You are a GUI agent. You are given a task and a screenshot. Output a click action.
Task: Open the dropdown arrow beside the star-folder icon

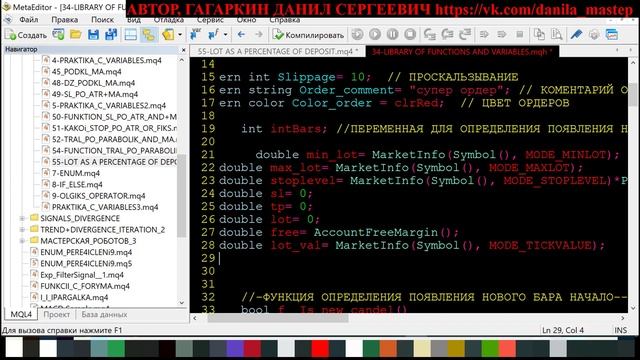[x=180, y=35]
